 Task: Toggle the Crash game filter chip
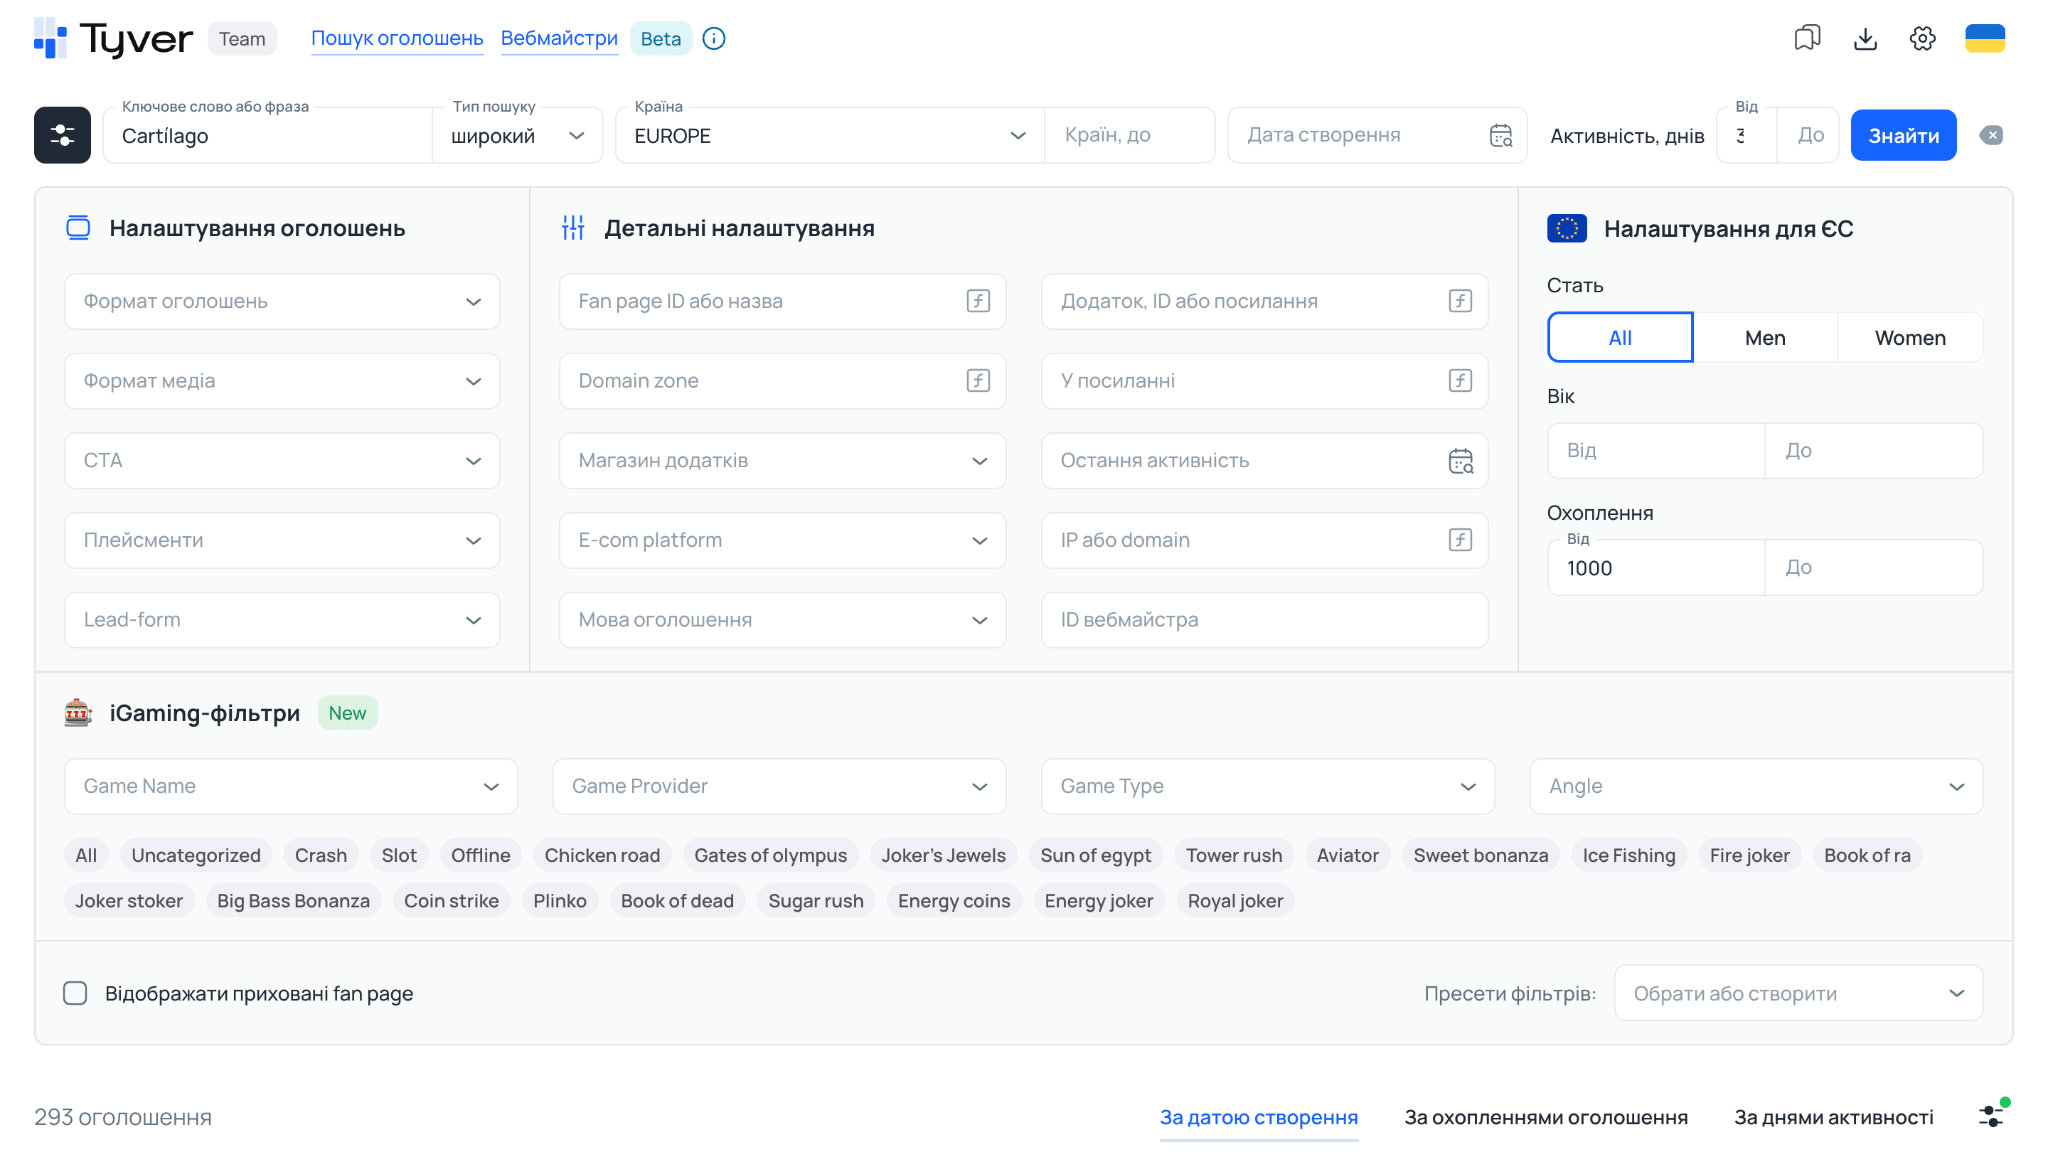[321, 855]
